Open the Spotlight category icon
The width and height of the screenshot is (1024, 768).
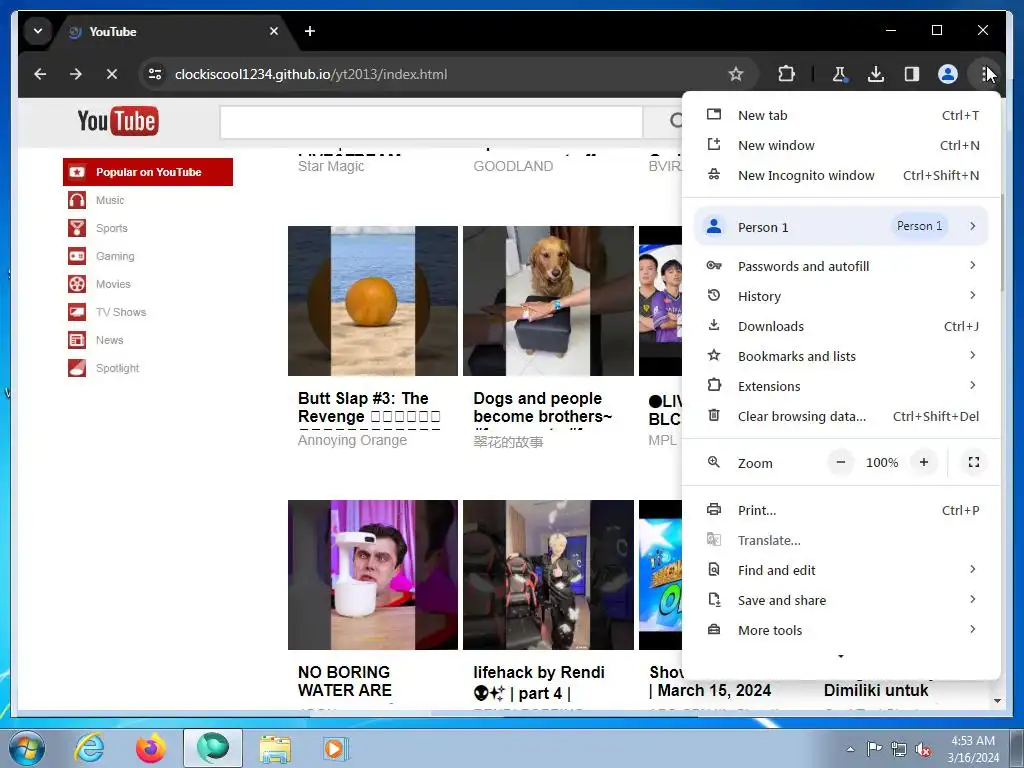[x=77, y=368]
